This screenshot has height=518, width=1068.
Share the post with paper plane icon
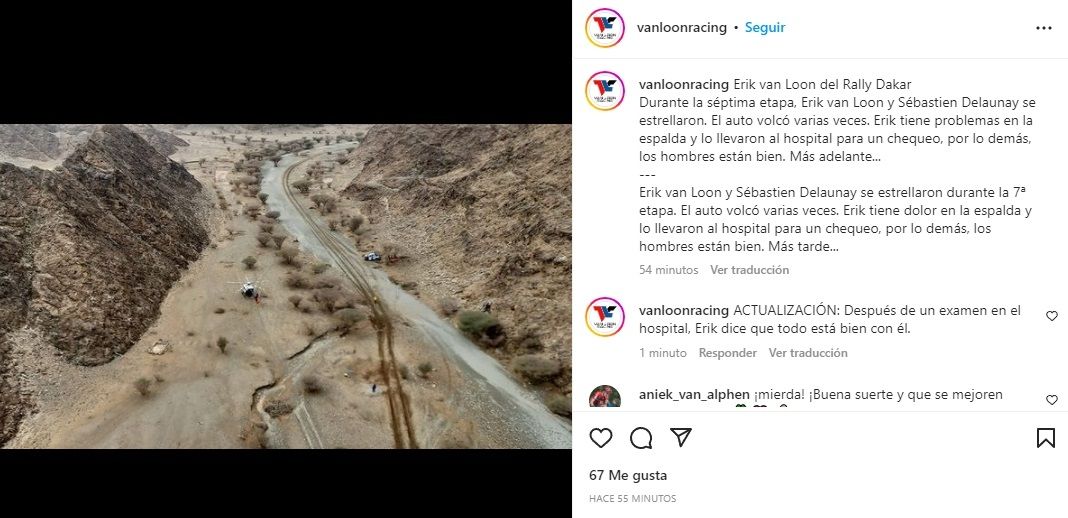click(681, 438)
